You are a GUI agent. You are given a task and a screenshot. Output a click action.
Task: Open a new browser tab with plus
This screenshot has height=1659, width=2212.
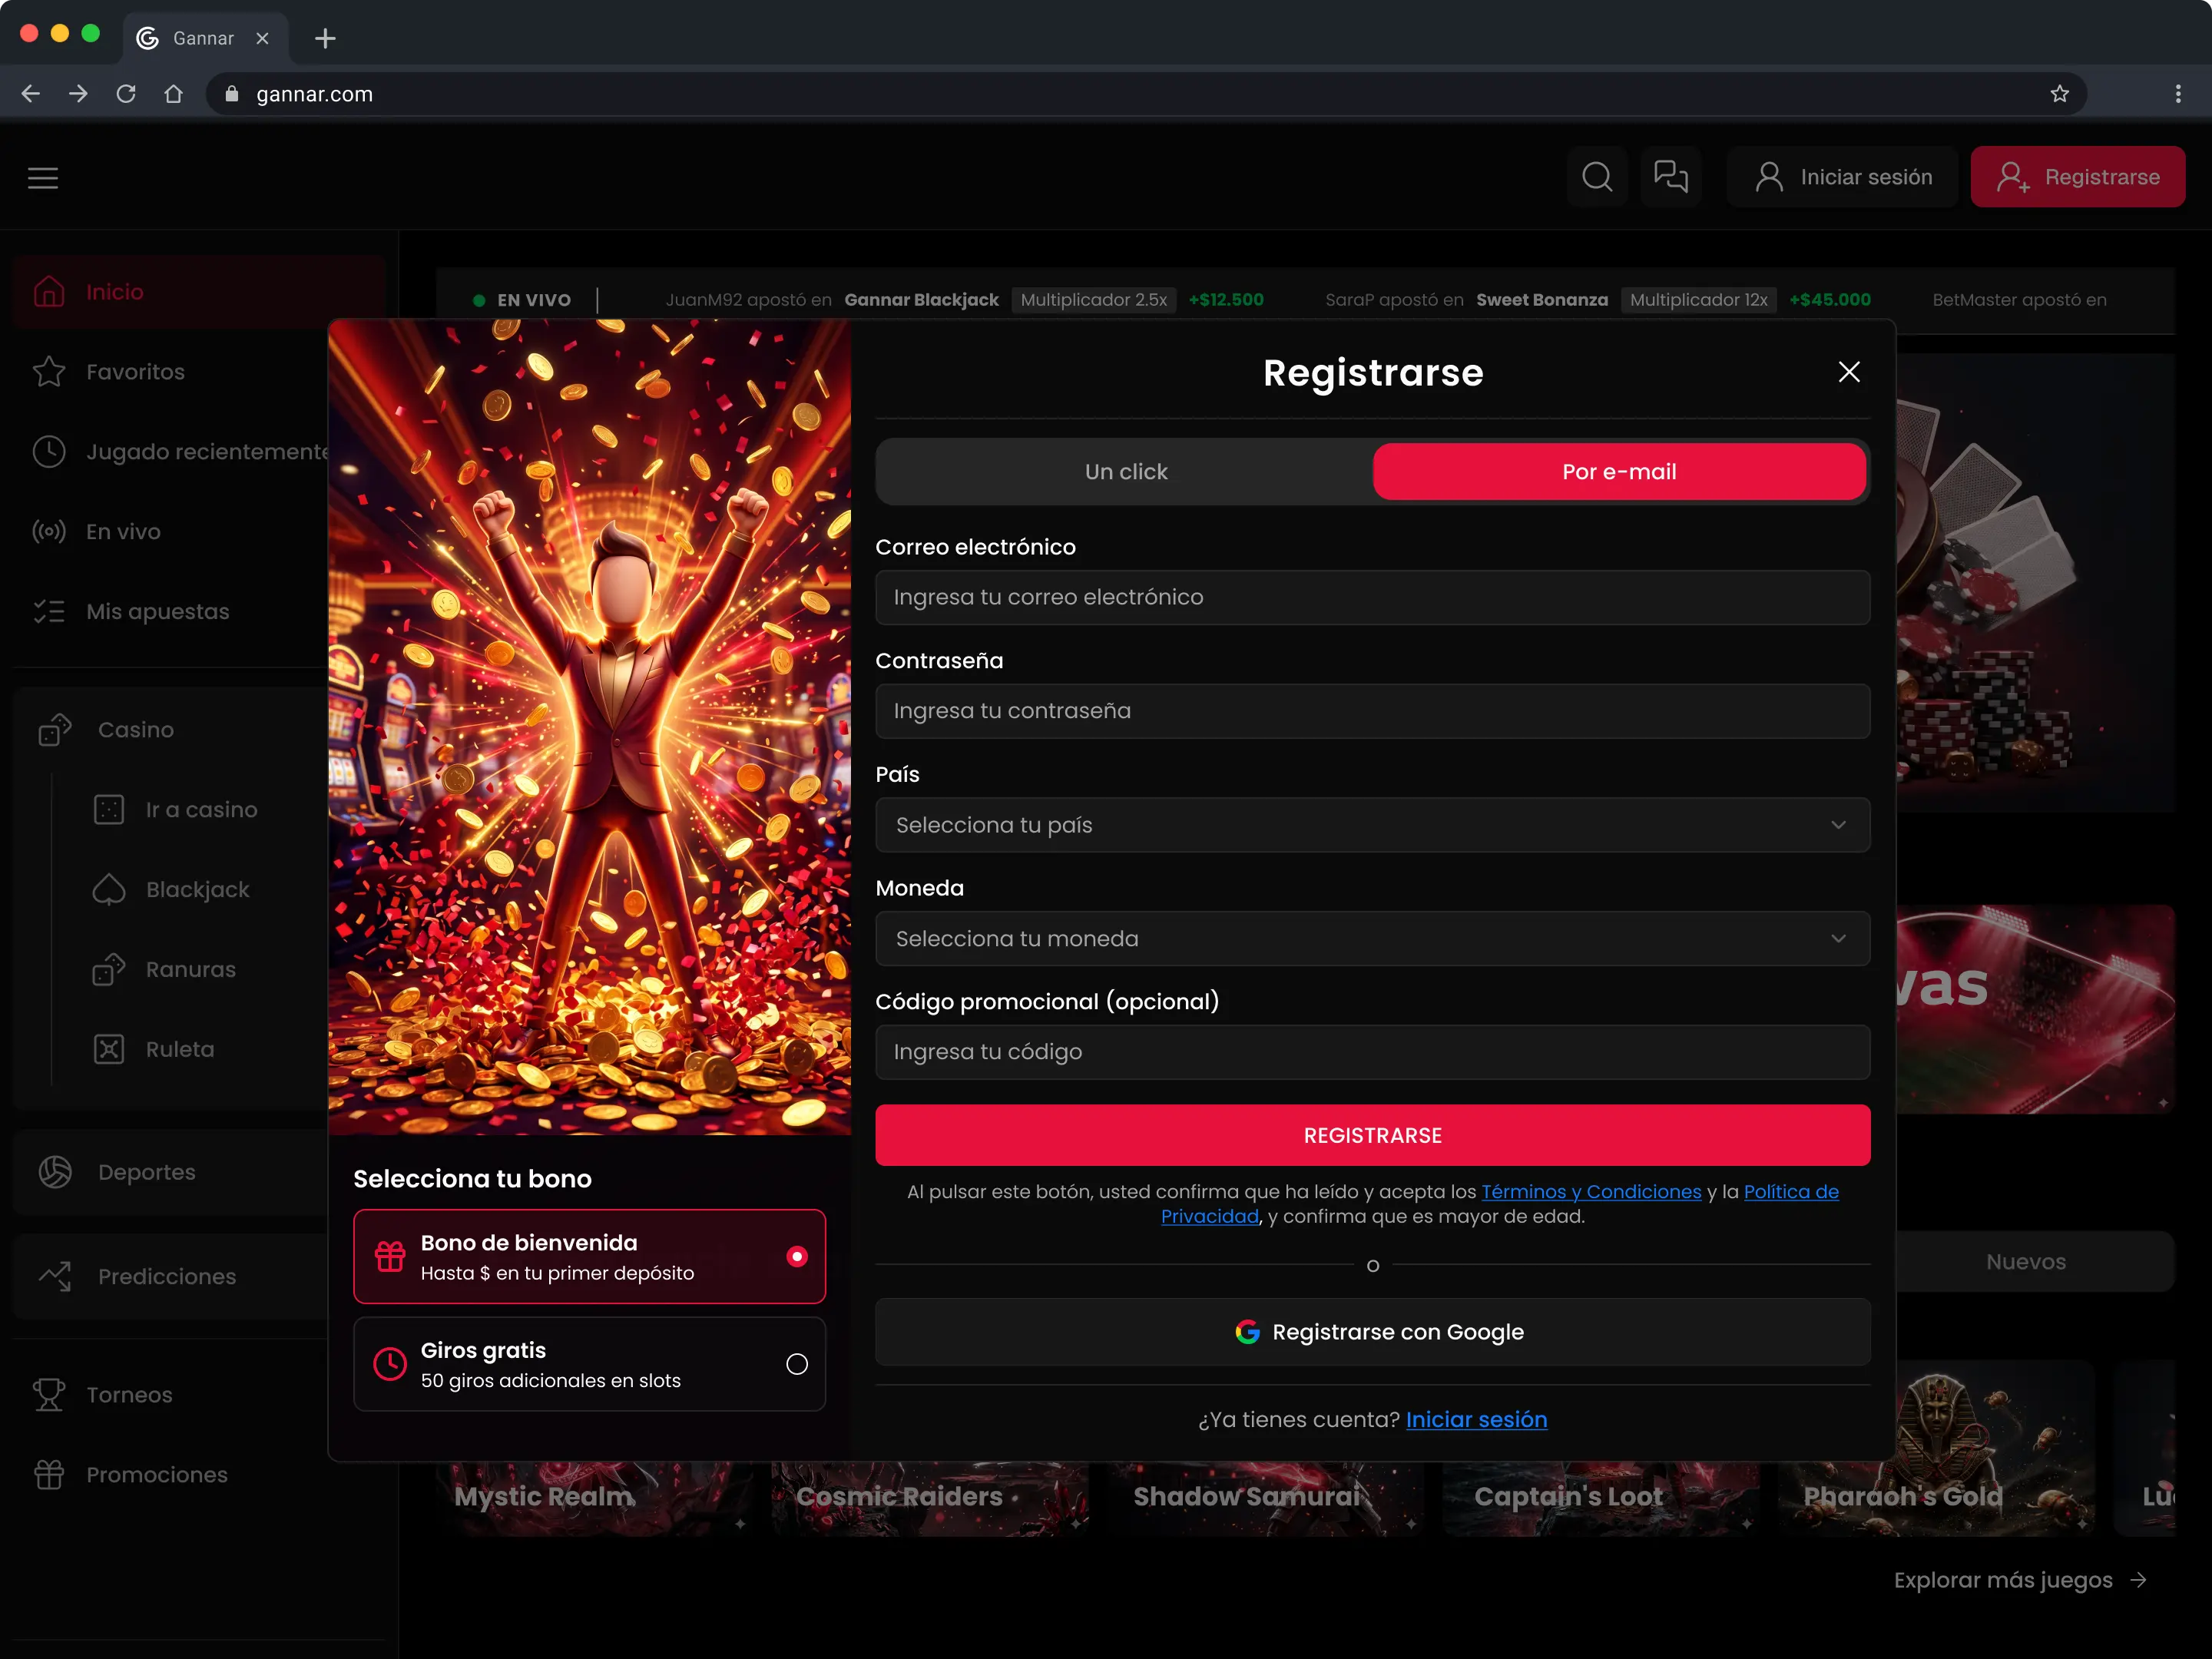pos(325,38)
